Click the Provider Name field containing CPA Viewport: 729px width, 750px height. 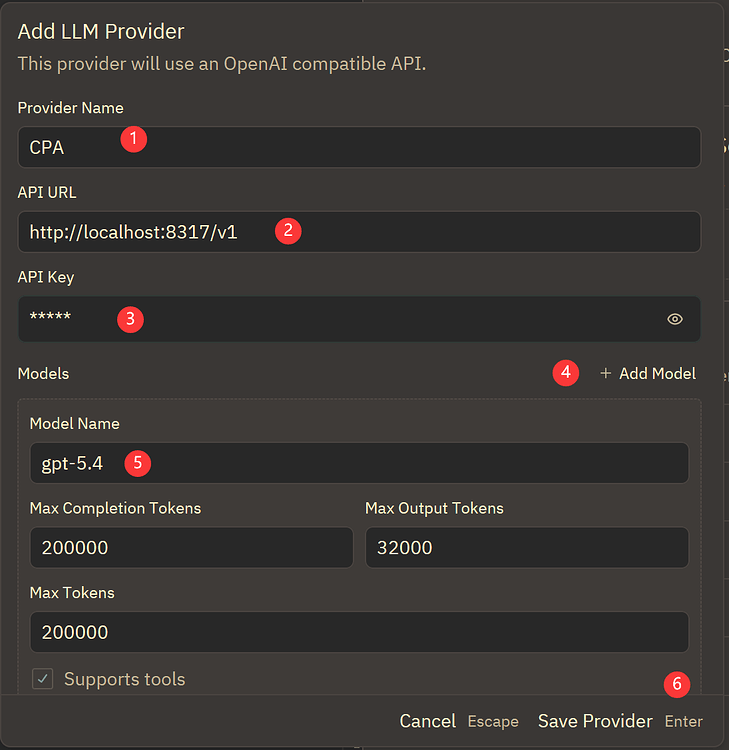point(359,147)
